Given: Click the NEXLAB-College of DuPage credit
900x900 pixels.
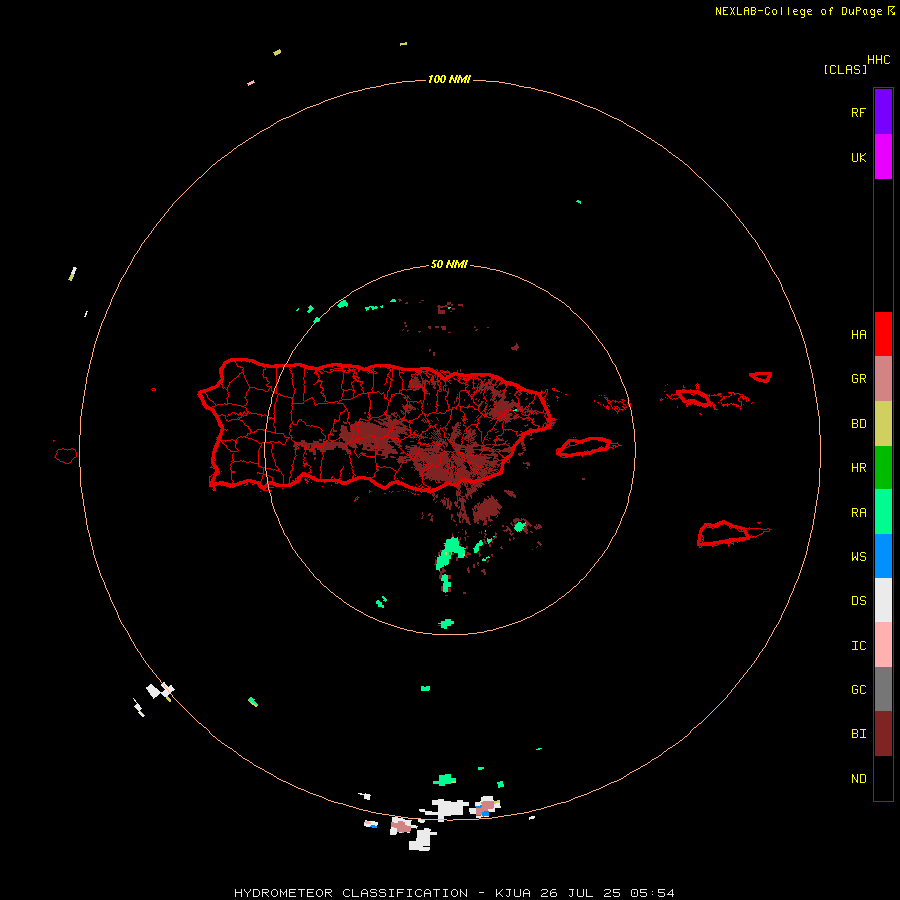Looking at the screenshot, I should coord(798,11).
